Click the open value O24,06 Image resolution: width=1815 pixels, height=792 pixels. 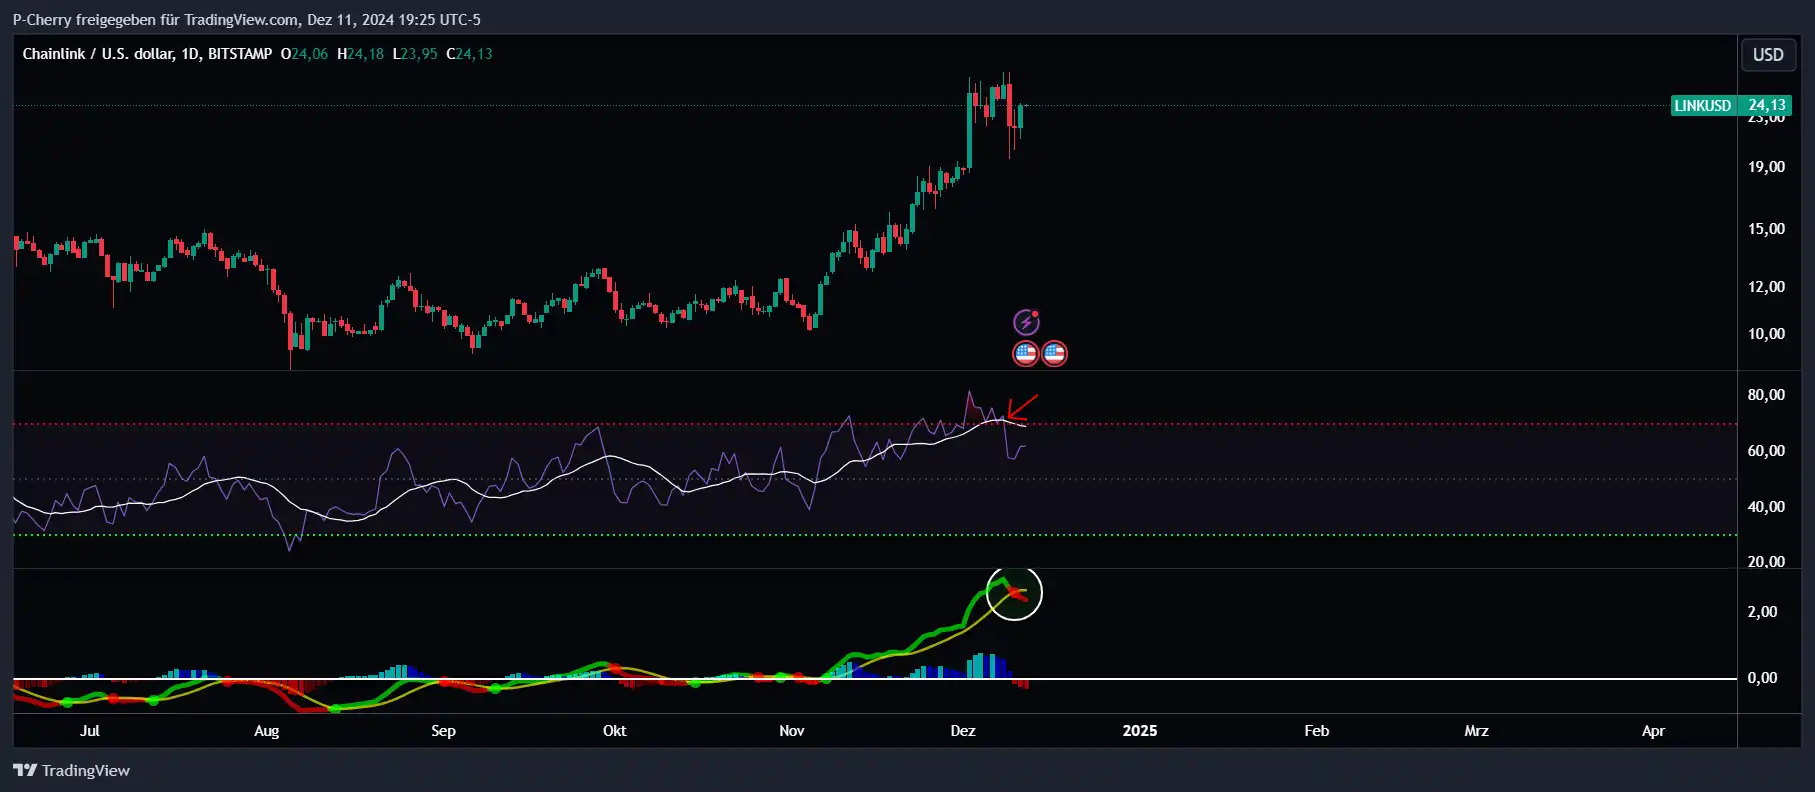tap(304, 54)
